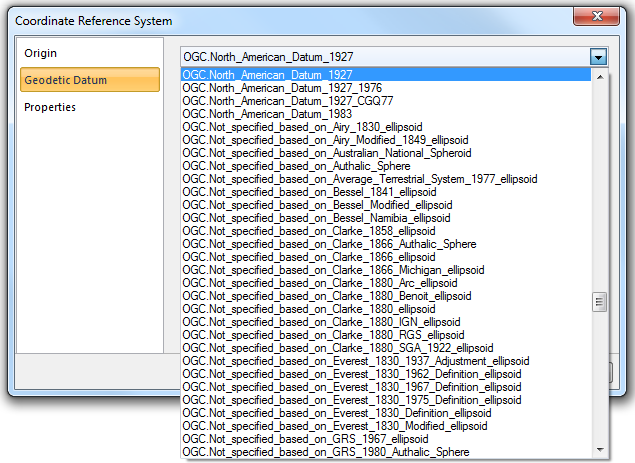The image size is (635, 463).
Task: Select highlighted OGC.North_American_Datum_1927 list entry
Action: pyautogui.click(x=386, y=75)
